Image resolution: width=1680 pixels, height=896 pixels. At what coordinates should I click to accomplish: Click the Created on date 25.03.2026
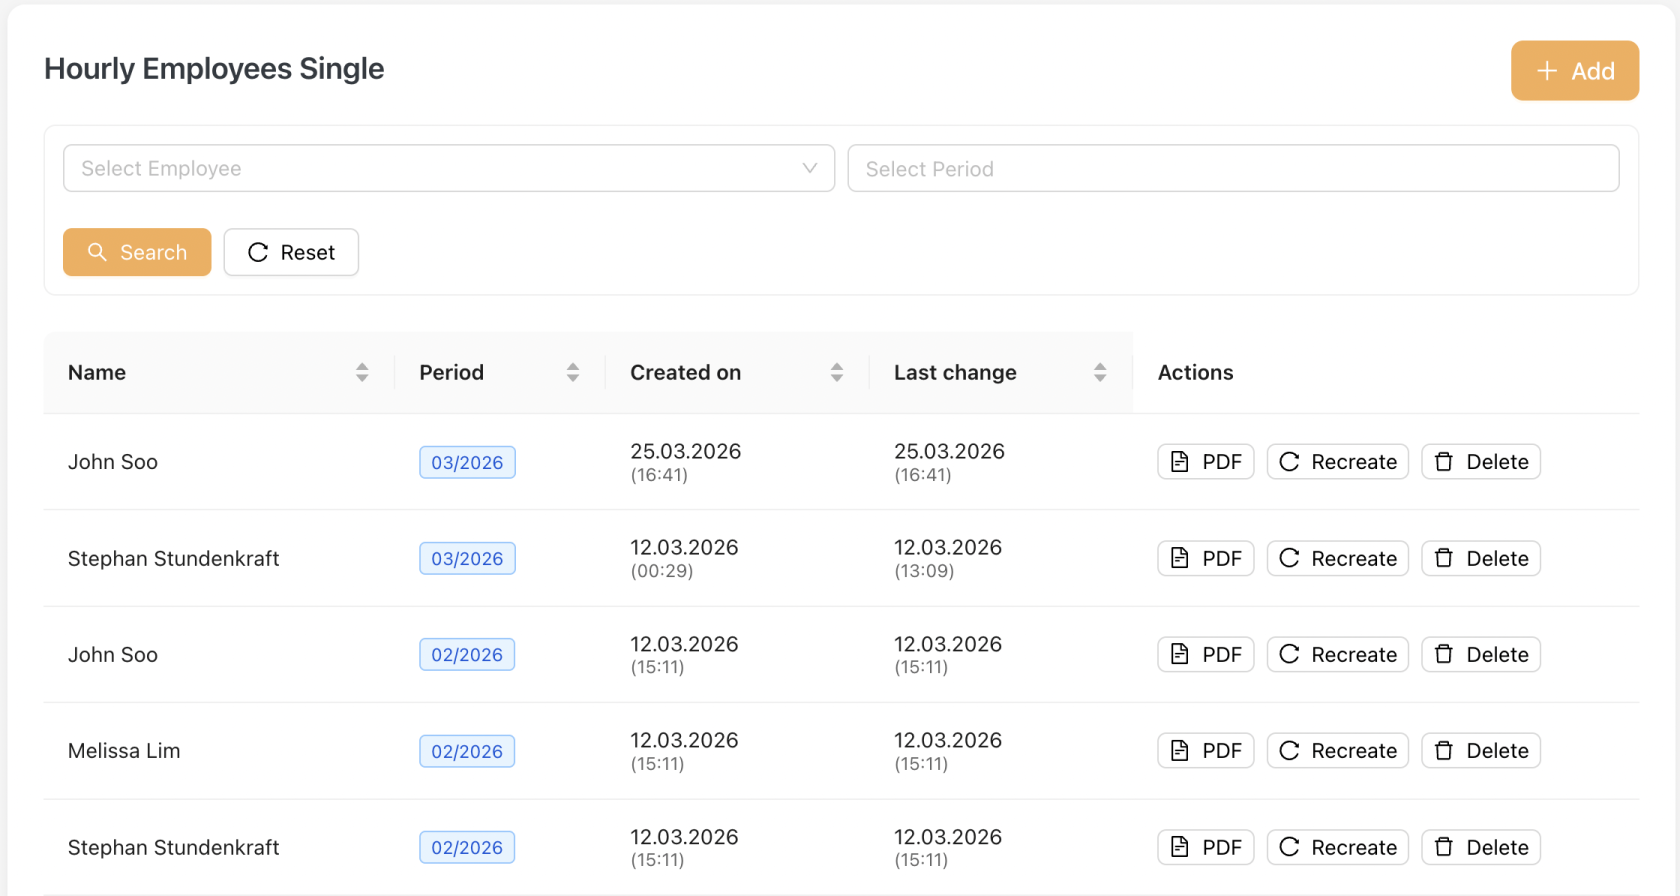click(x=686, y=451)
